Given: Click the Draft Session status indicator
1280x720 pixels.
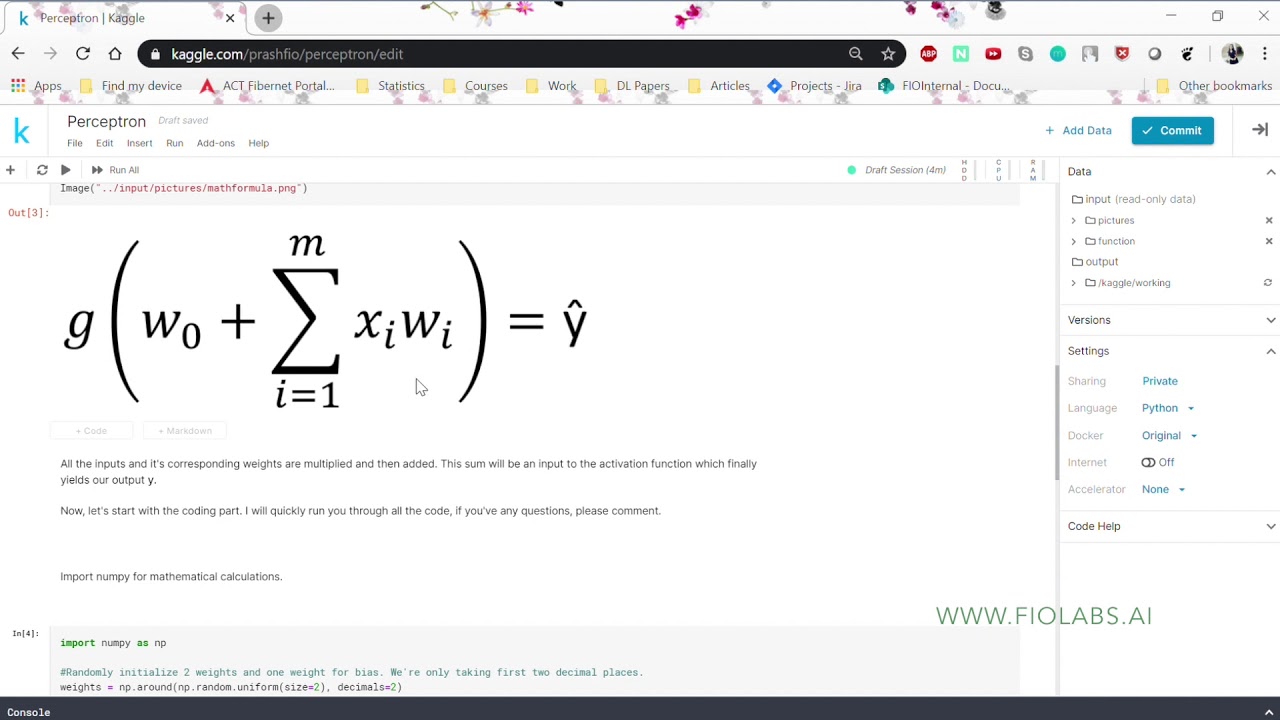Looking at the screenshot, I should (x=896, y=170).
